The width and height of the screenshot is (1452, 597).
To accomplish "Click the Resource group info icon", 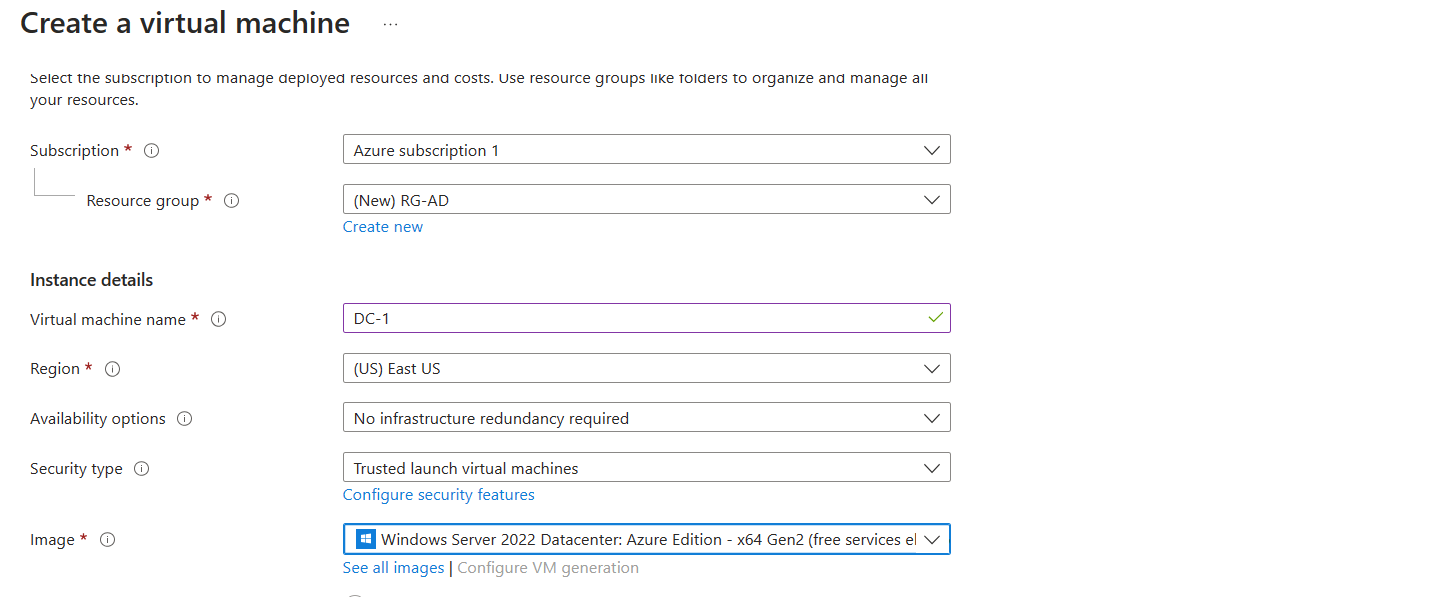I will click(x=232, y=201).
